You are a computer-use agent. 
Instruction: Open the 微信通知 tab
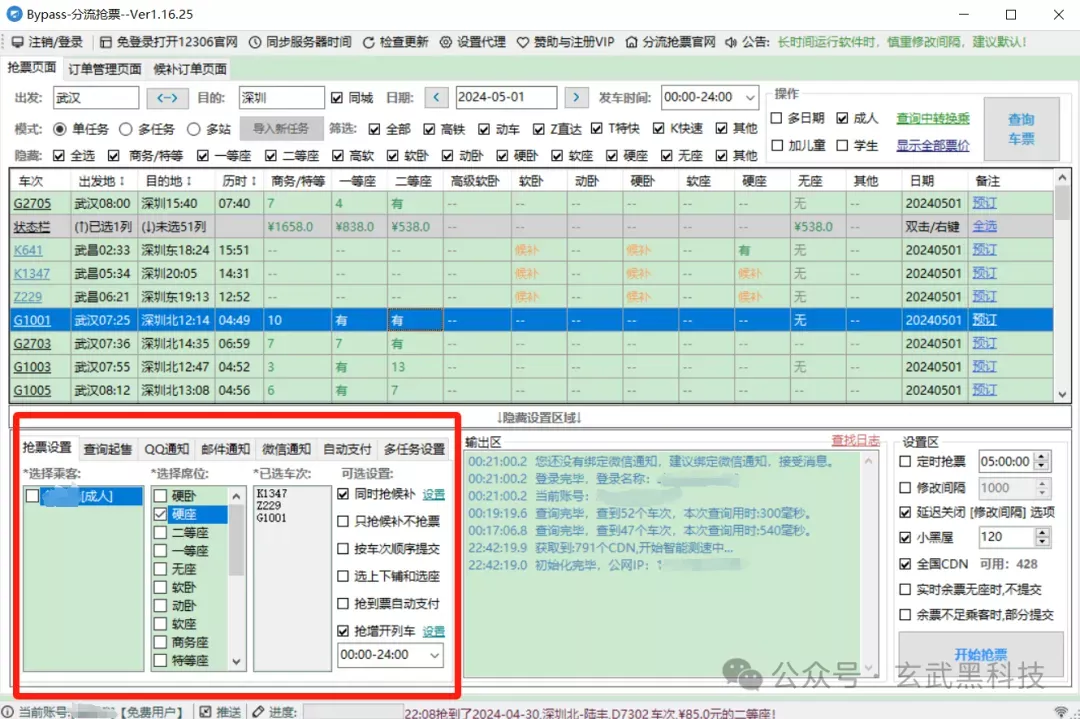(x=287, y=449)
